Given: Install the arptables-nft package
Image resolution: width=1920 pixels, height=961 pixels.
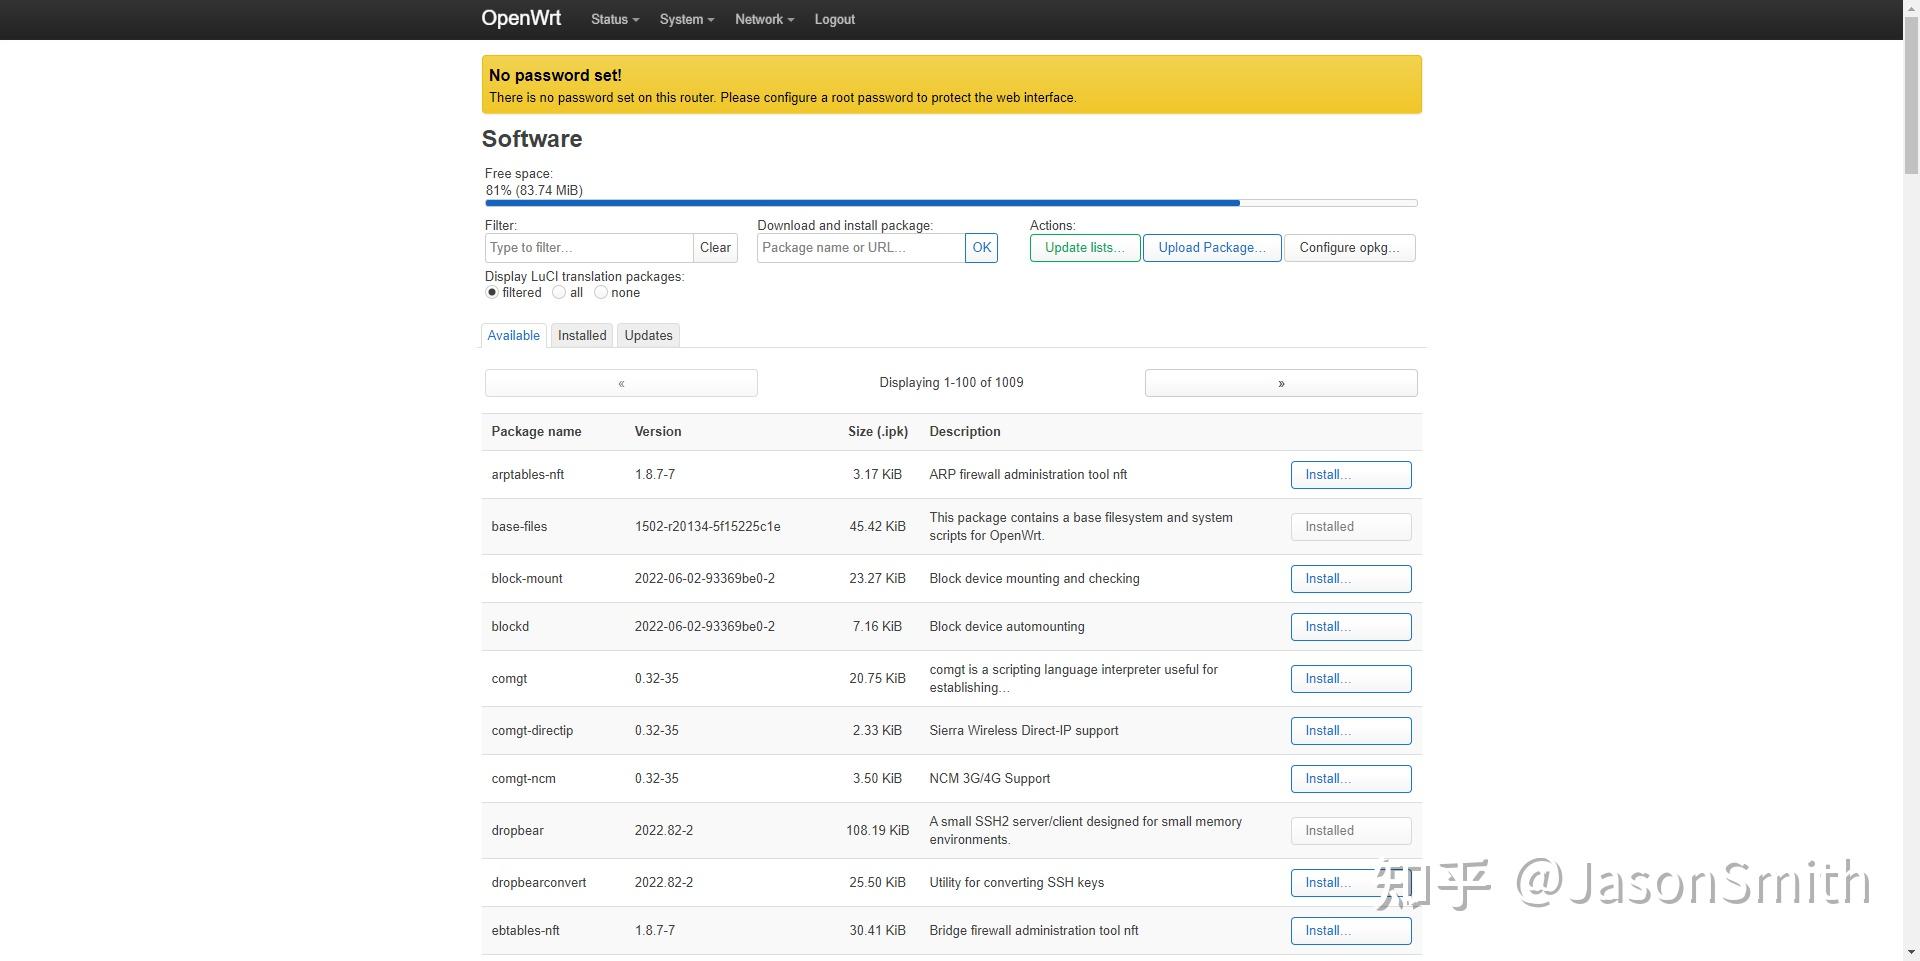Looking at the screenshot, I should pyautogui.click(x=1350, y=474).
